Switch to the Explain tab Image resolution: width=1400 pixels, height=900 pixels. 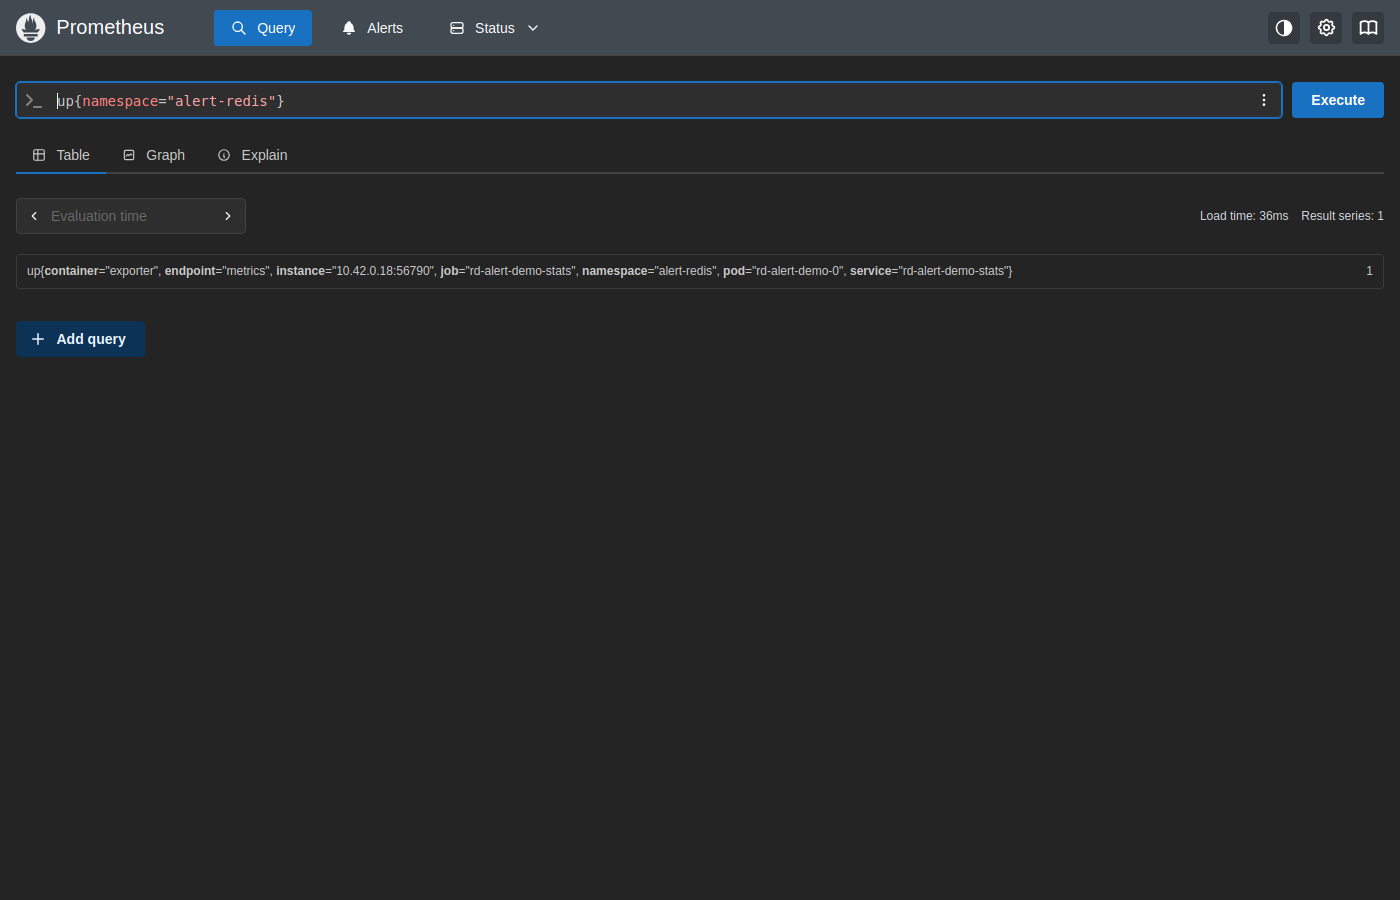pyautogui.click(x=252, y=155)
